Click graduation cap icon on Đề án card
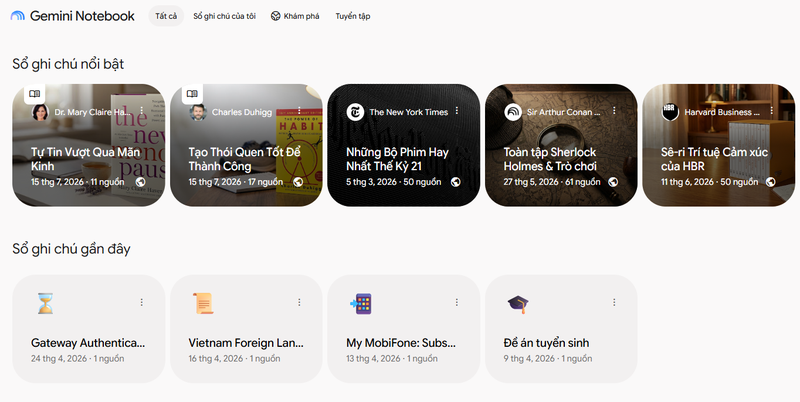 (x=518, y=305)
